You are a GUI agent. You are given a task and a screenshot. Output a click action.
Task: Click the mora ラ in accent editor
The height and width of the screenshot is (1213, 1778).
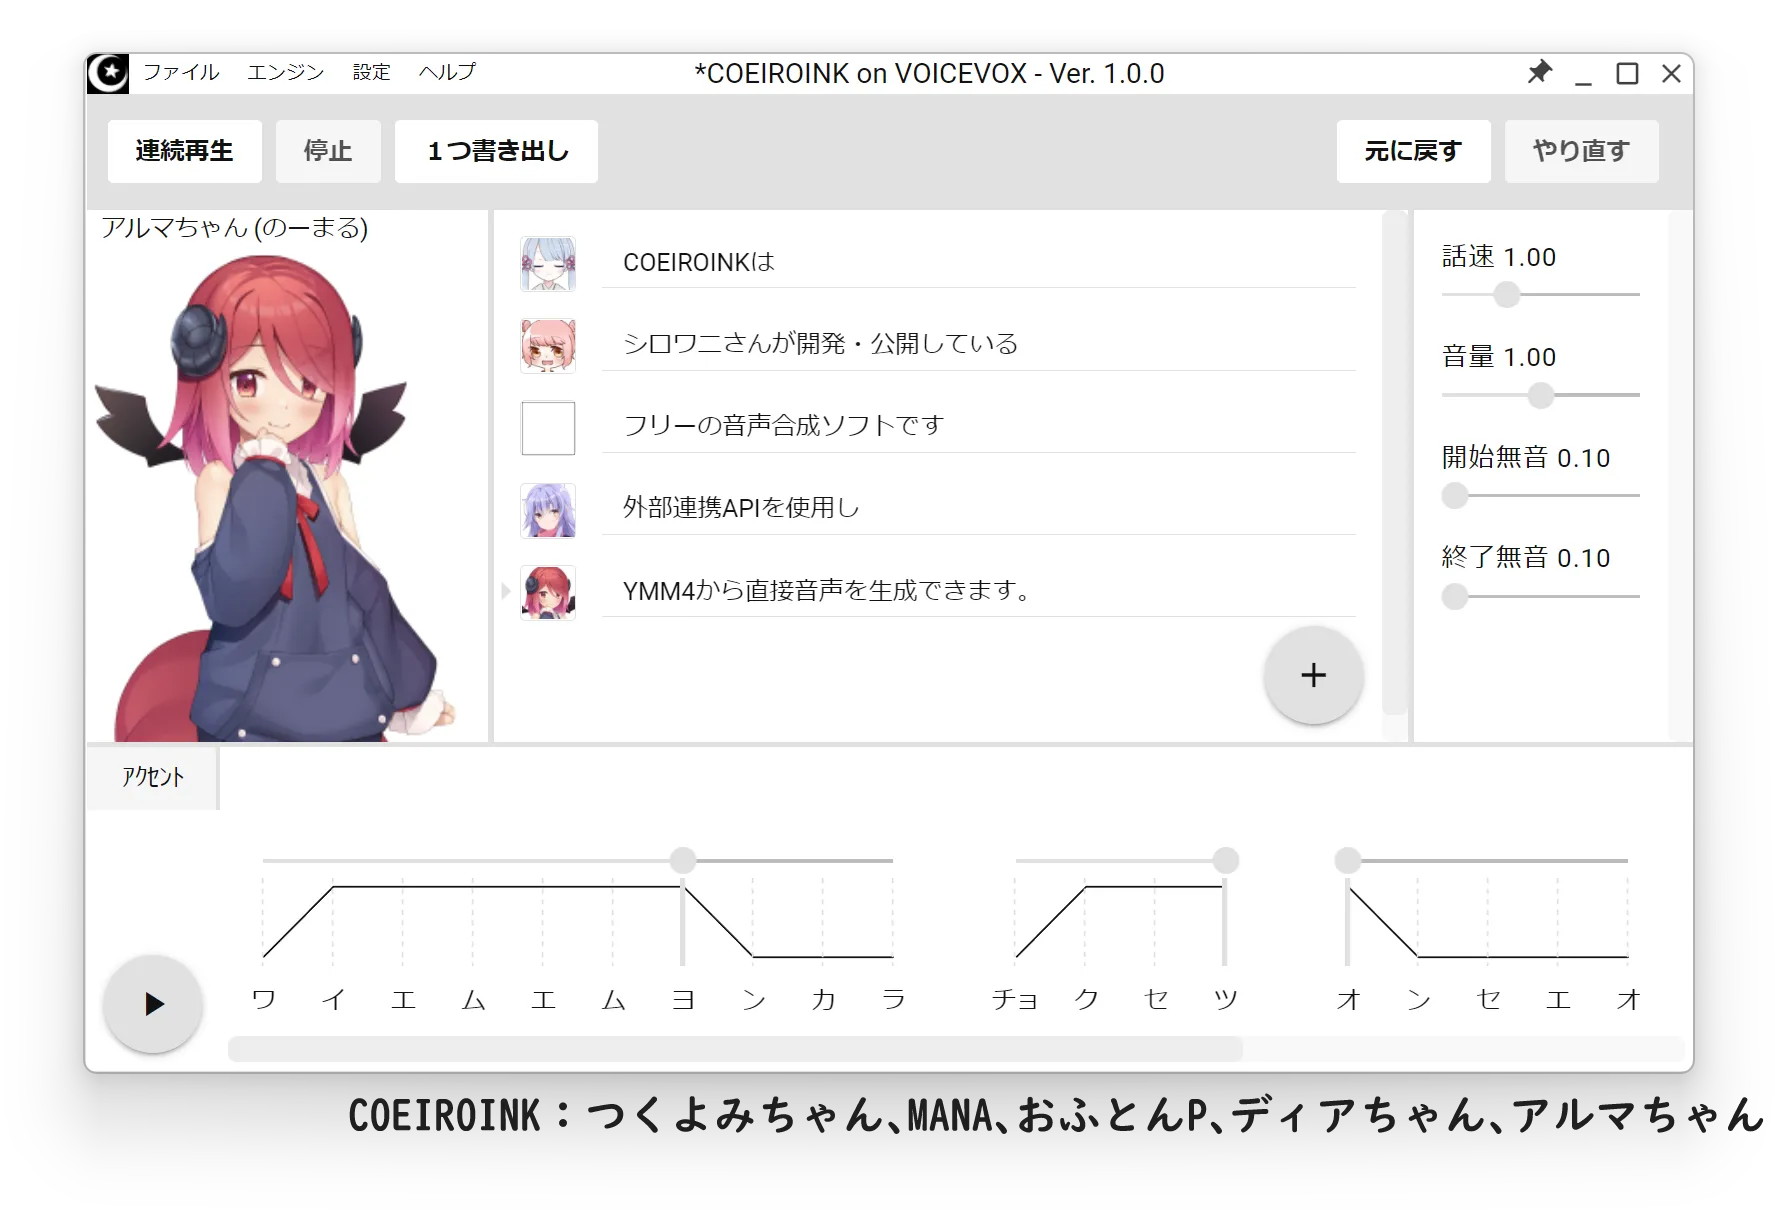pyautogui.click(x=894, y=999)
